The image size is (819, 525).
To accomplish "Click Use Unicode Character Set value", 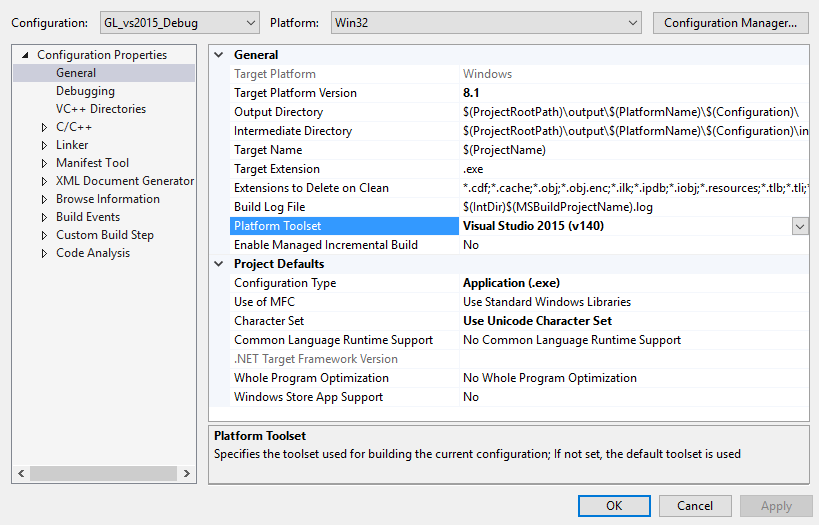I will (537, 321).
